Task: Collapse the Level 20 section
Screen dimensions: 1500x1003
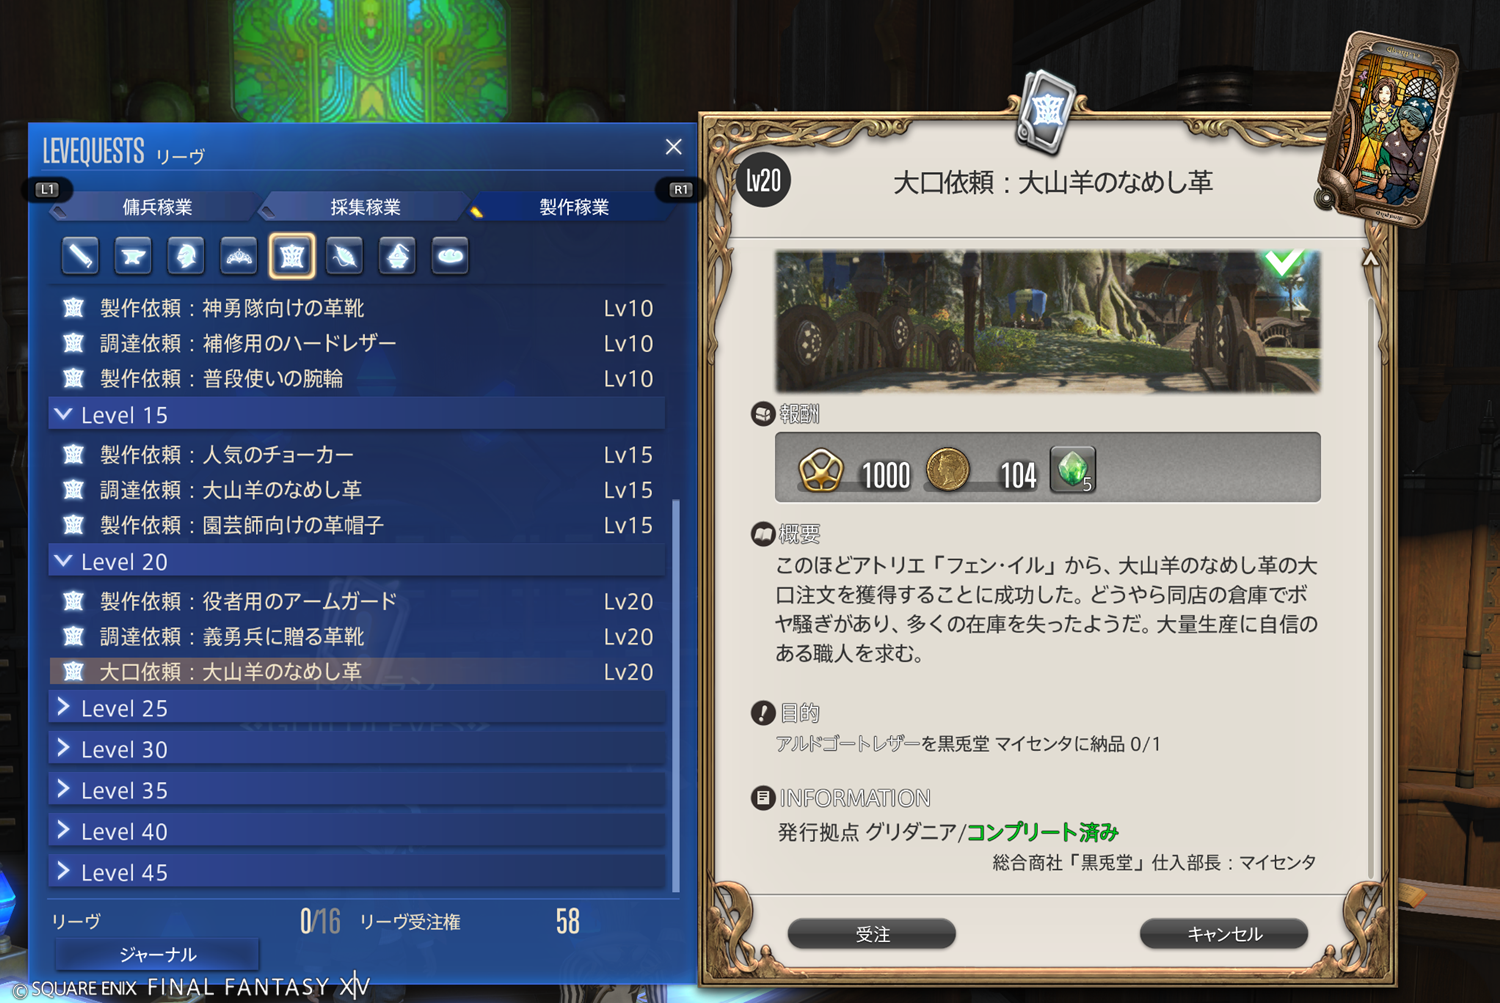Action: [x=356, y=561]
